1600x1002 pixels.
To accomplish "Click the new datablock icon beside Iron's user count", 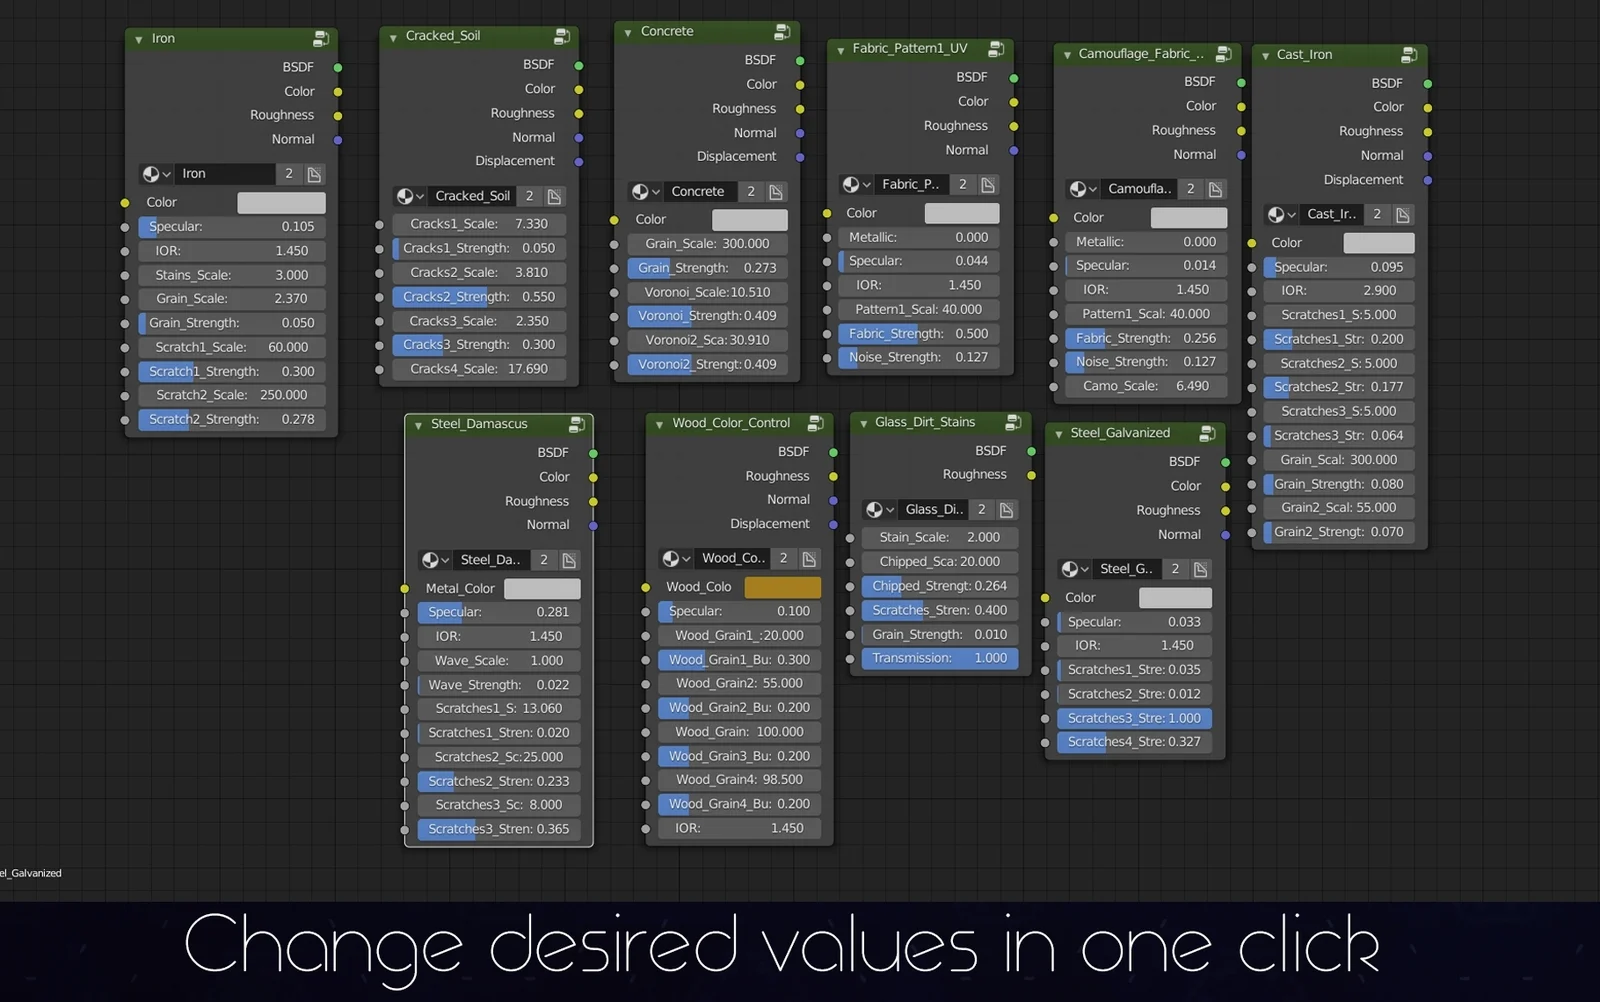I will pyautogui.click(x=314, y=173).
